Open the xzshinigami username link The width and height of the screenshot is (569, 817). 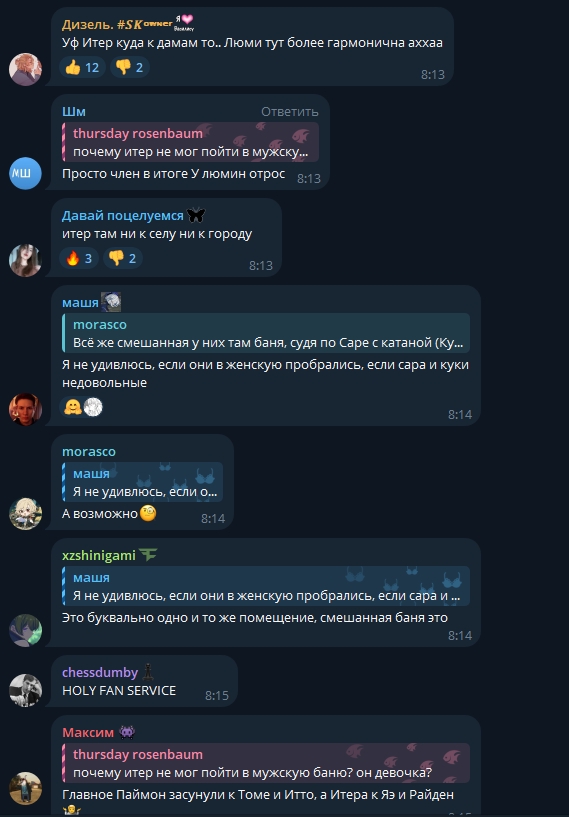[99, 555]
